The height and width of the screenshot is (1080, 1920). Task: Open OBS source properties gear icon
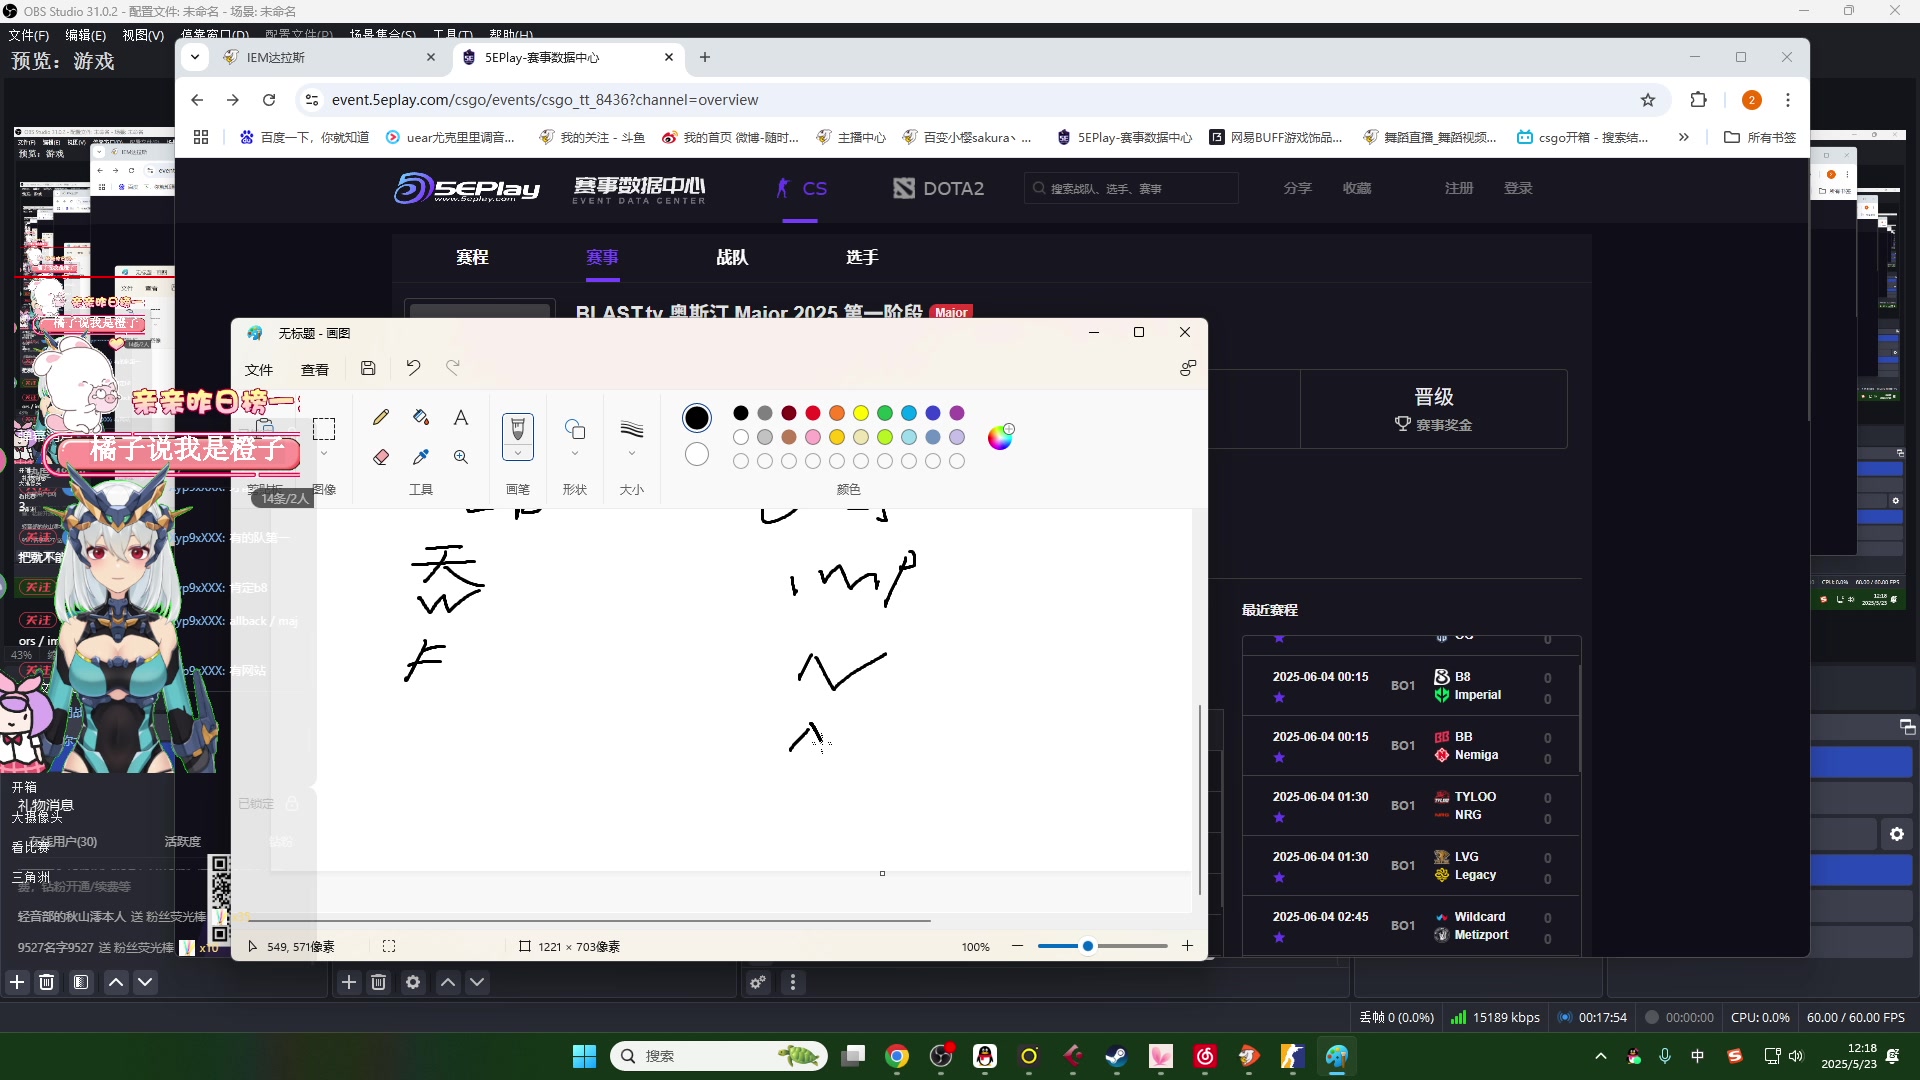413,982
